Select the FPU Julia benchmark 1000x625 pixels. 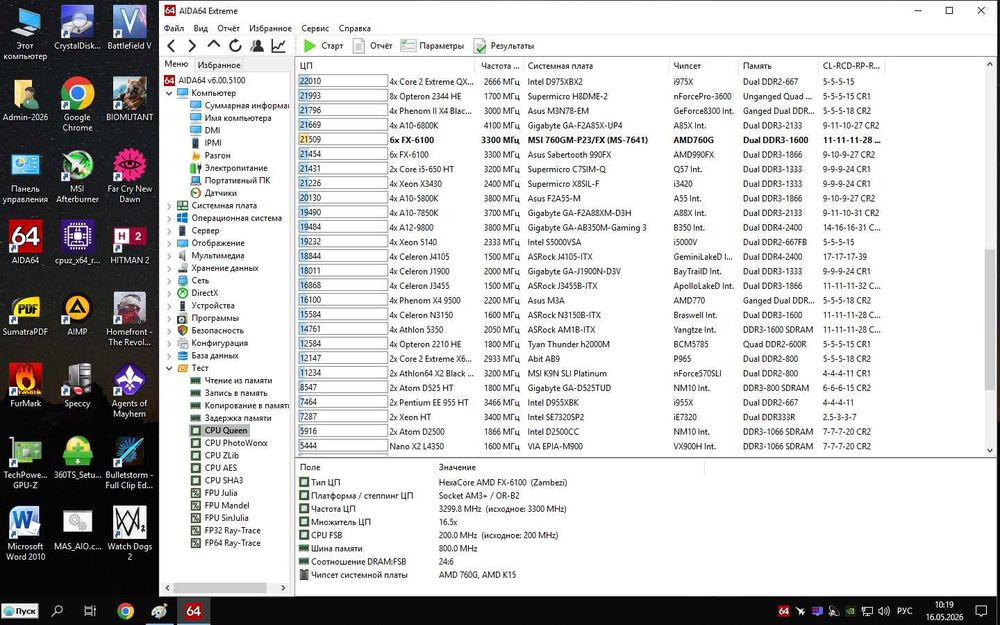tap(221, 492)
